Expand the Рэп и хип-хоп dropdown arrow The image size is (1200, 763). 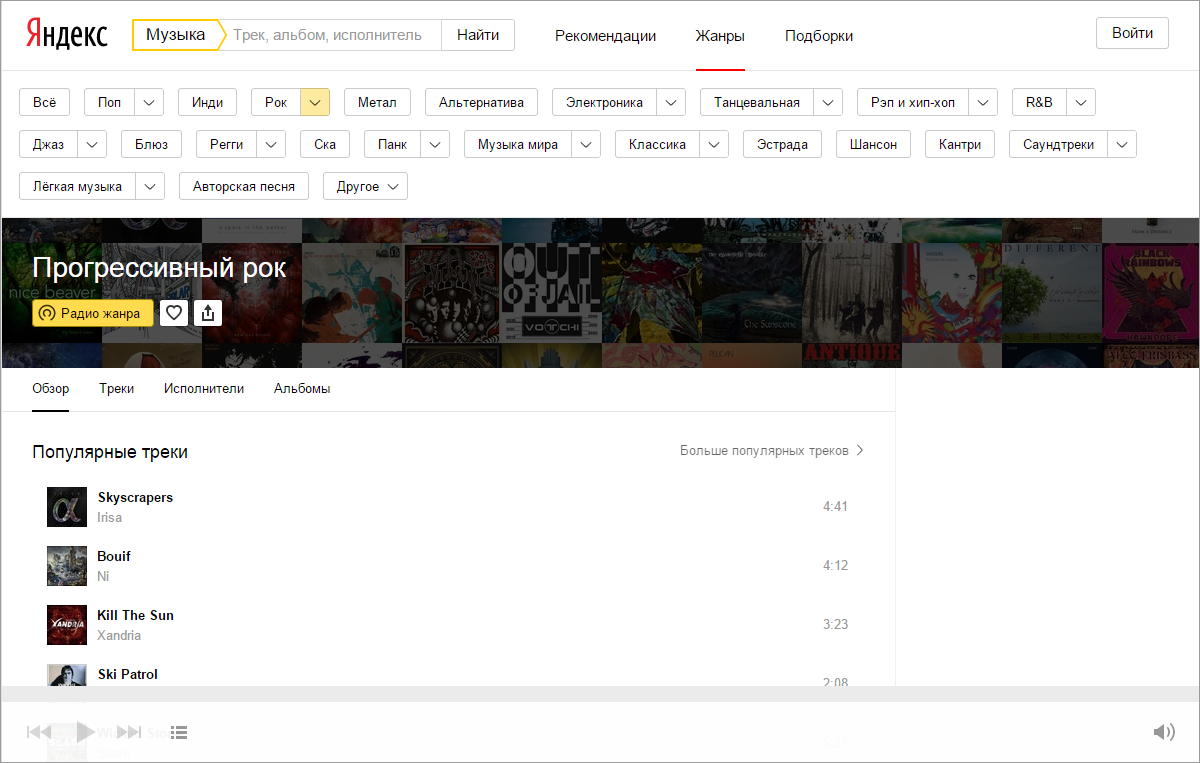pos(983,102)
